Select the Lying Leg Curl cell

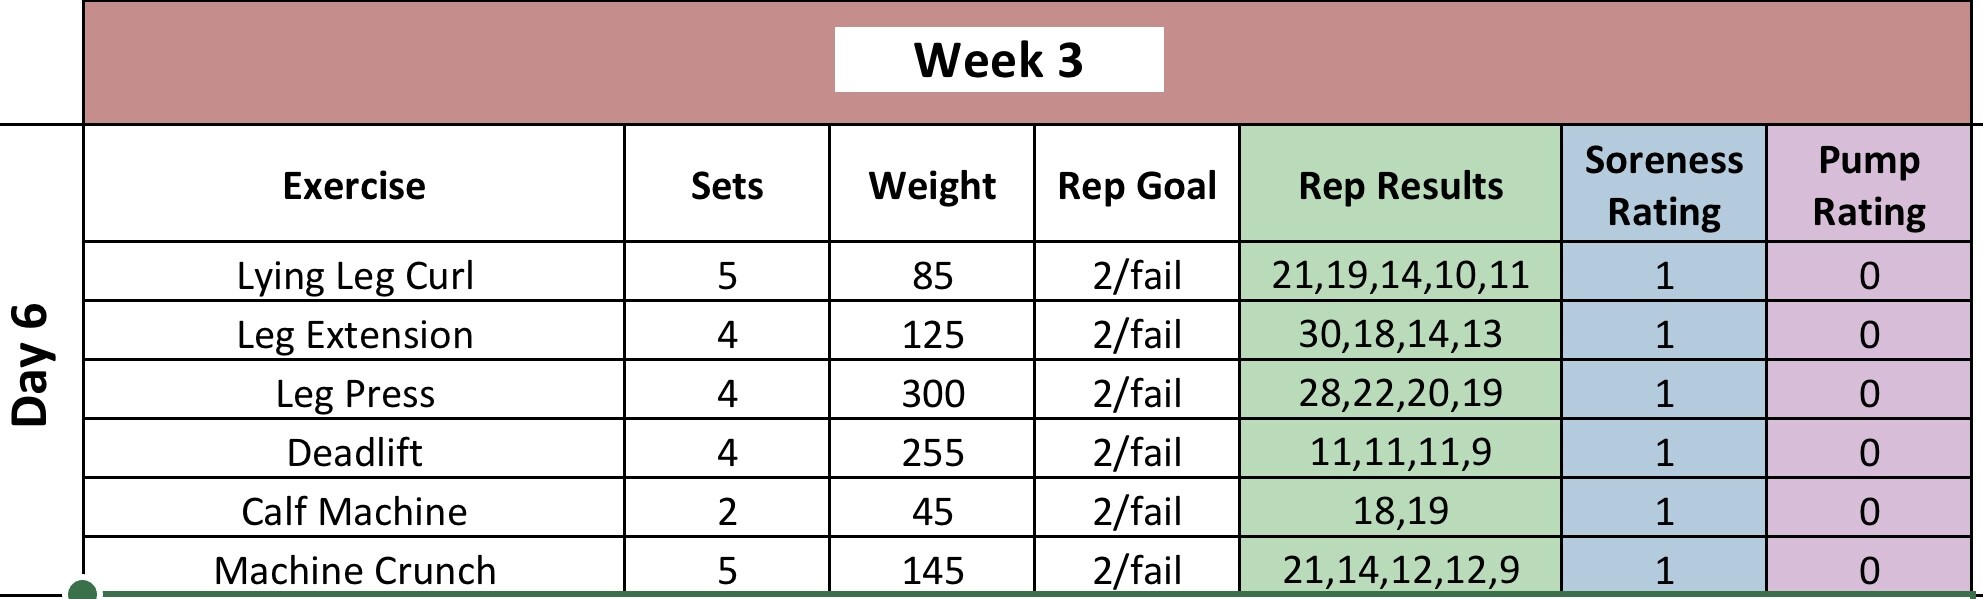pyautogui.click(x=354, y=275)
